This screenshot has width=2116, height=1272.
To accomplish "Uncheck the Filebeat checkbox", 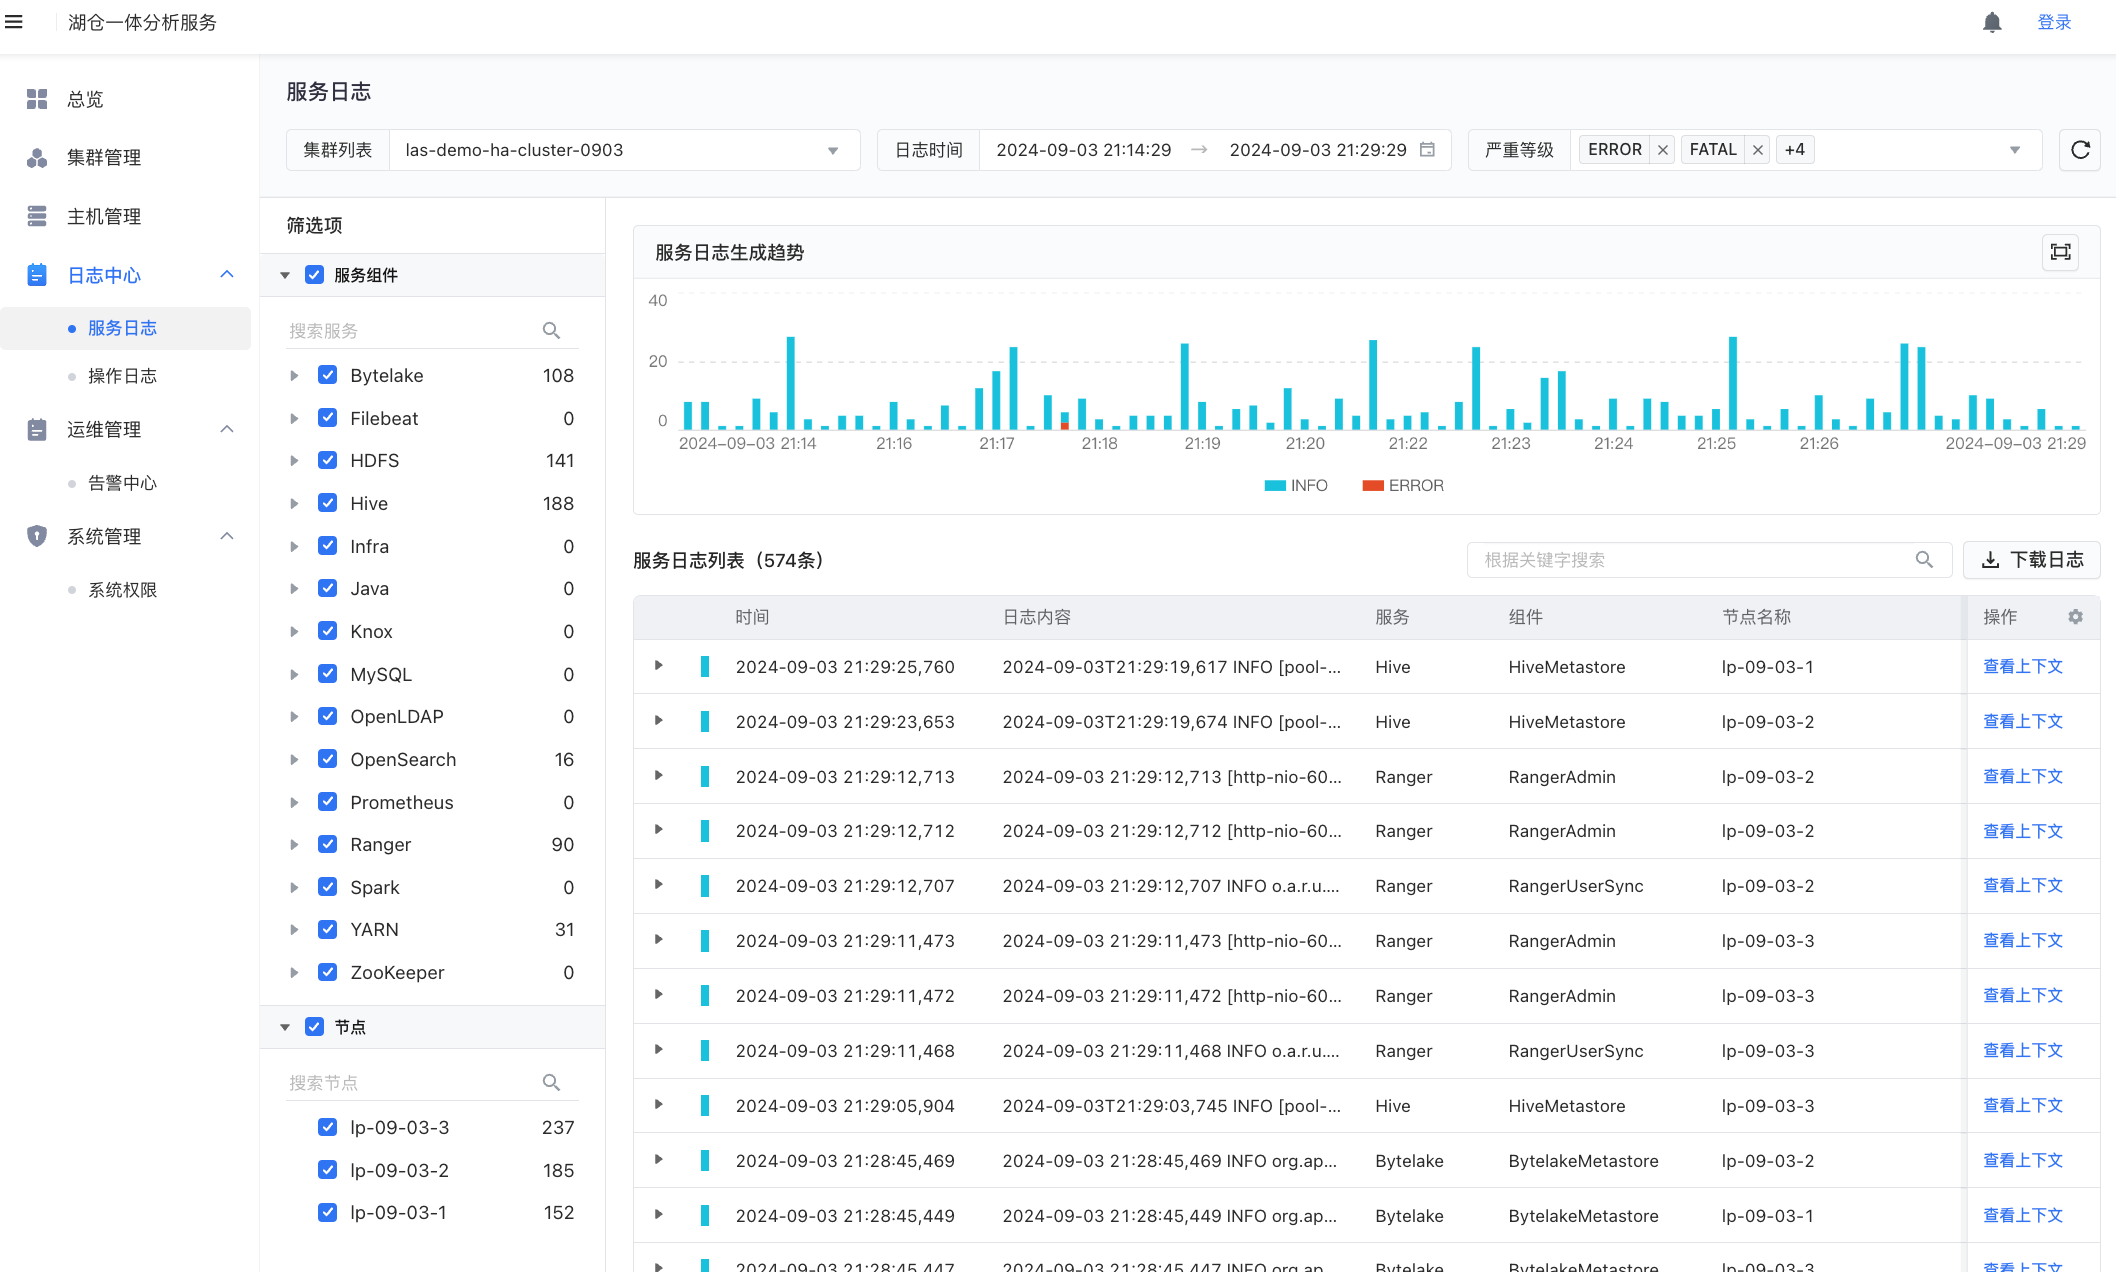I will [x=327, y=418].
